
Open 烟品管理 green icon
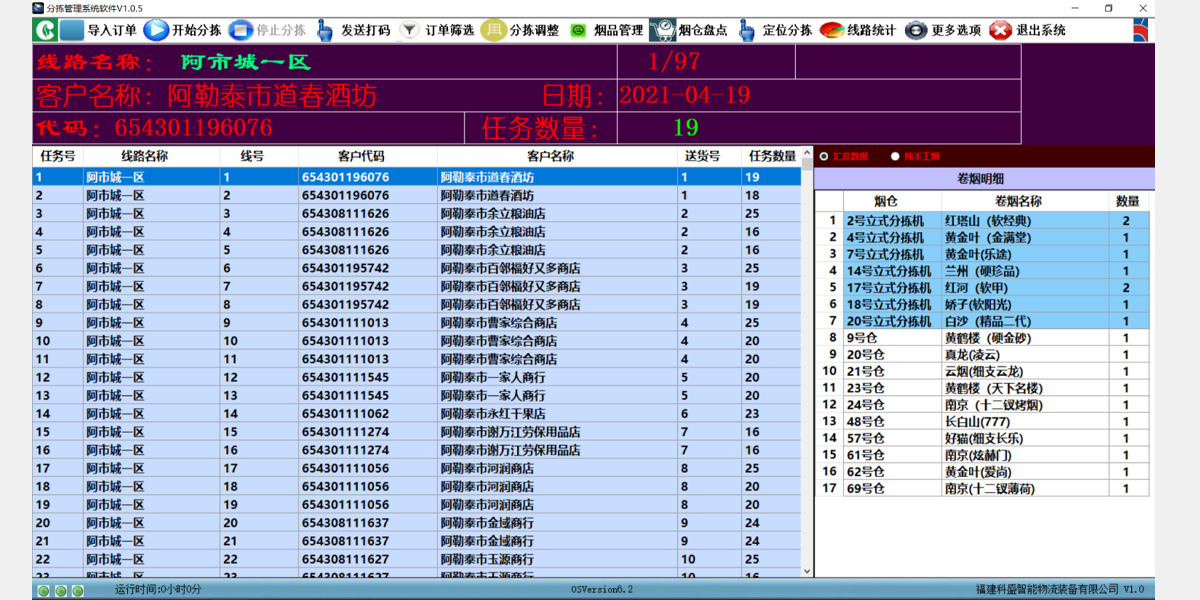pos(578,30)
